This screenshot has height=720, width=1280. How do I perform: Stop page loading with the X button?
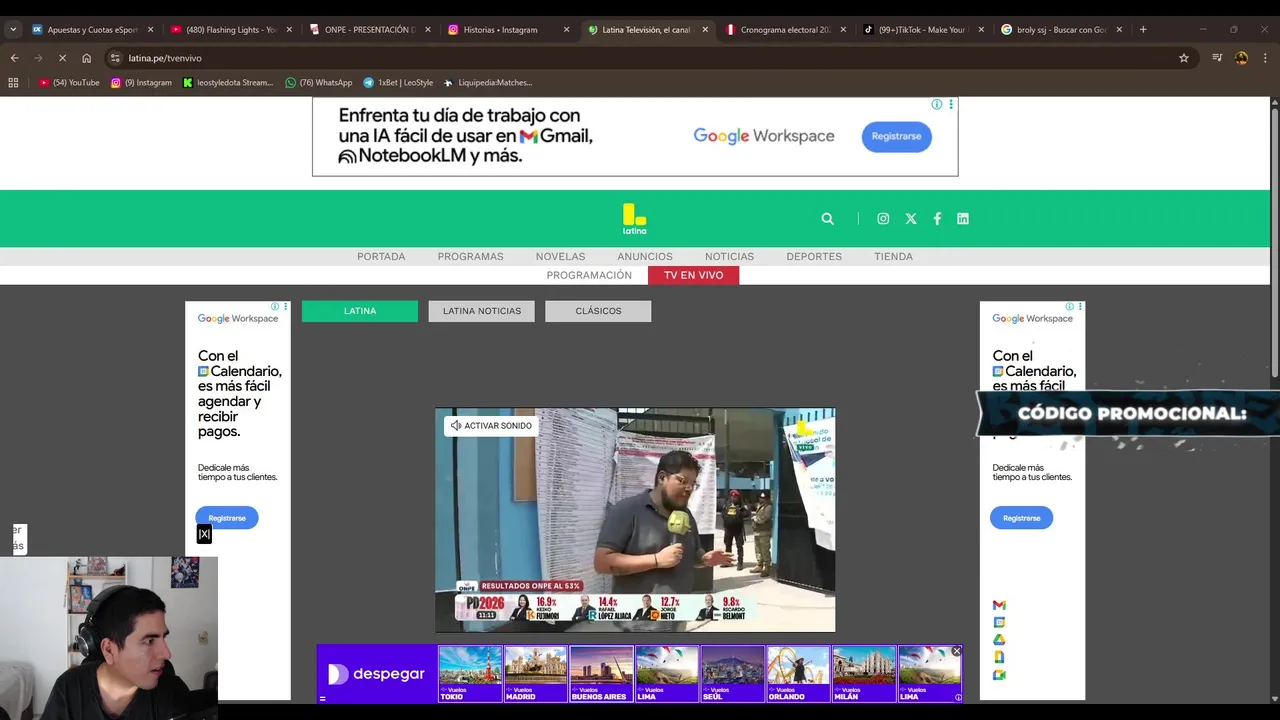click(x=62, y=58)
